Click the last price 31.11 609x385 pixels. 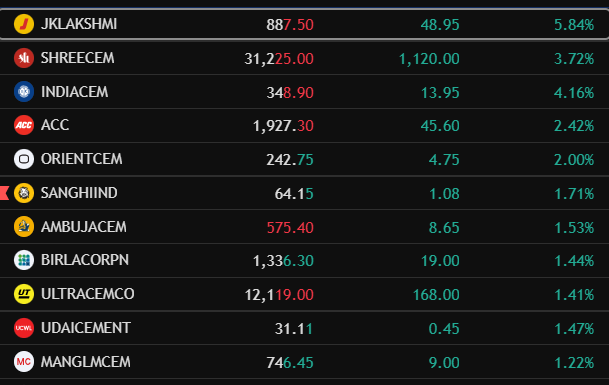coord(294,329)
